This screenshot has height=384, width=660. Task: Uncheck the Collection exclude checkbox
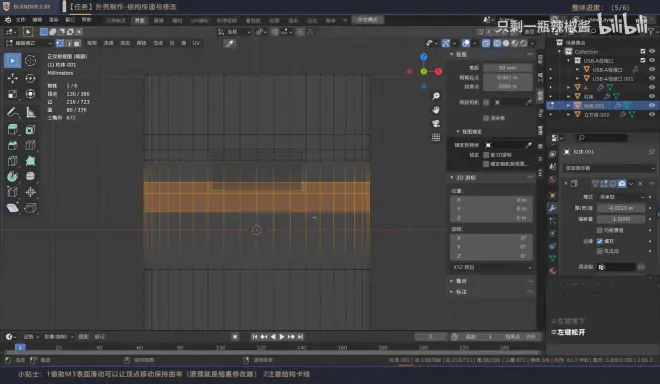(643, 51)
